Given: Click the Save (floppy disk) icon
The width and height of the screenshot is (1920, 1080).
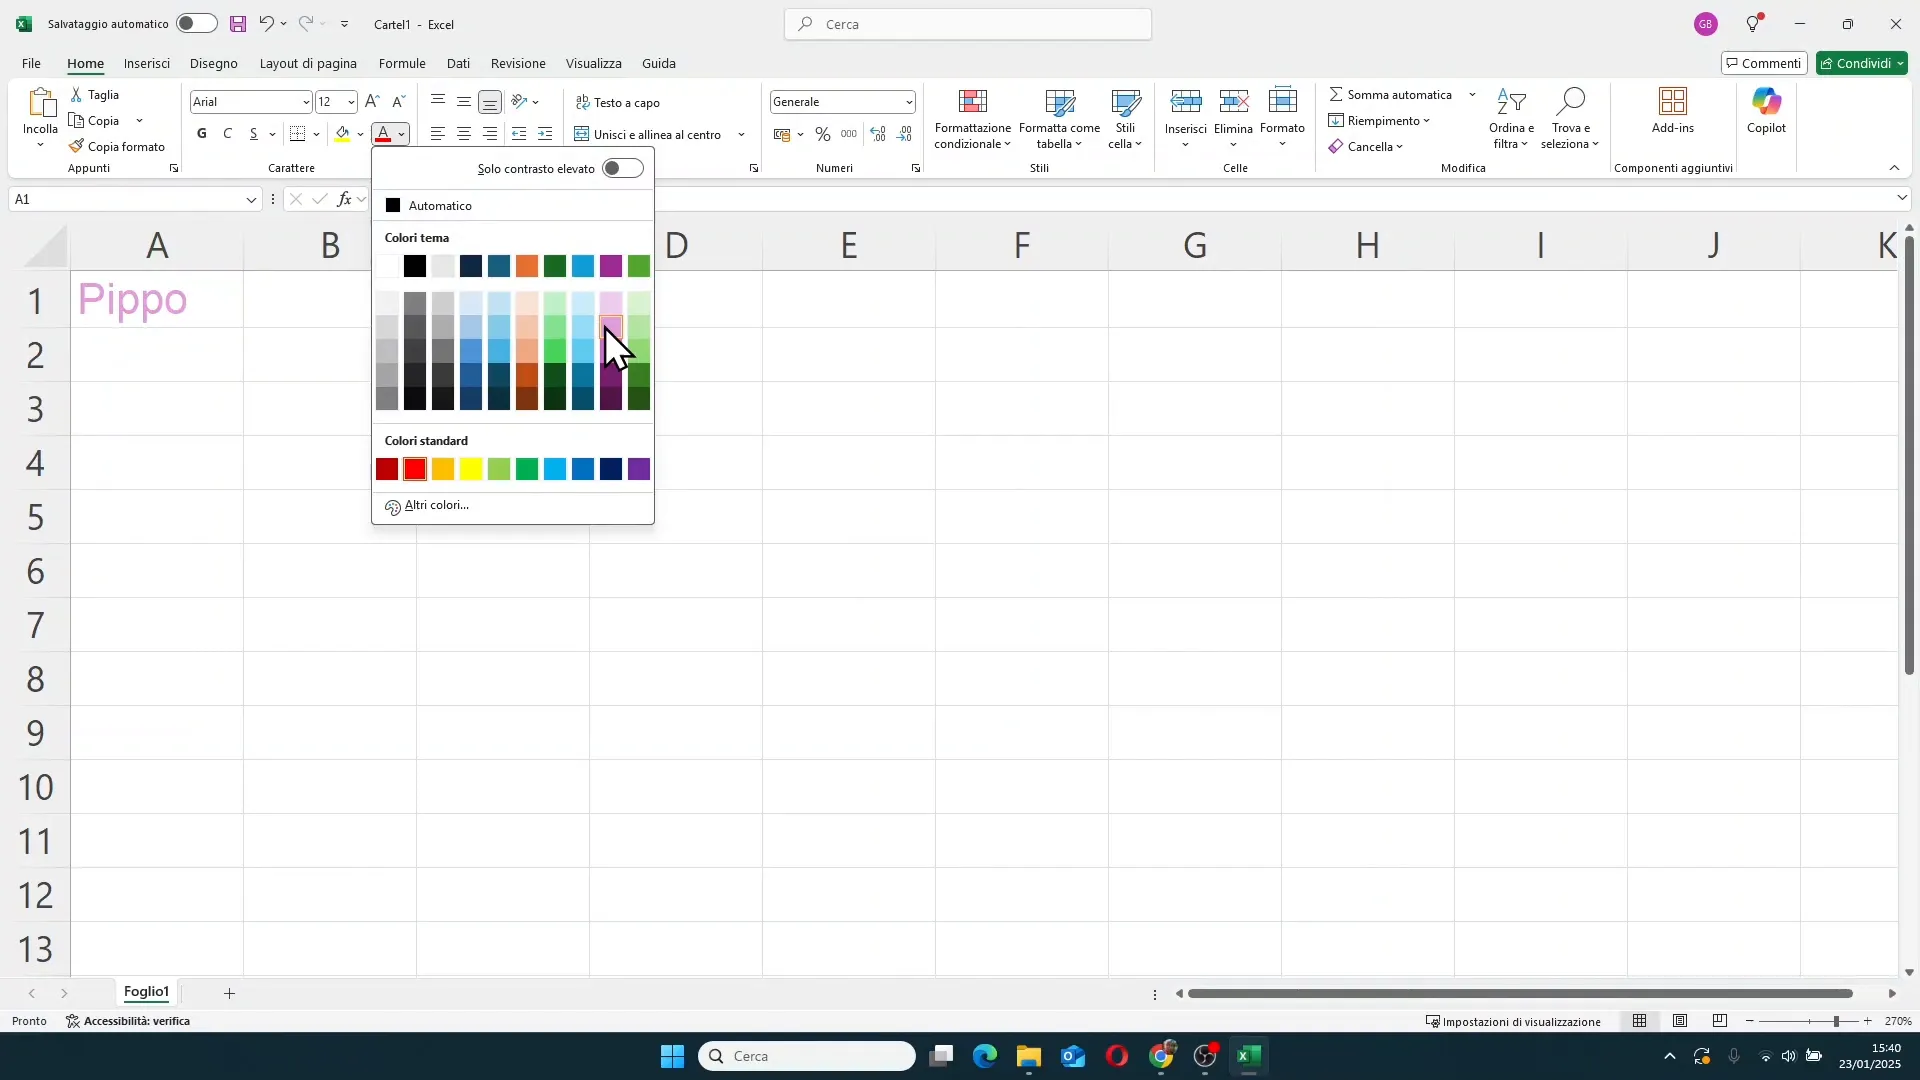Looking at the screenshot, I should (x=238, y=24).
